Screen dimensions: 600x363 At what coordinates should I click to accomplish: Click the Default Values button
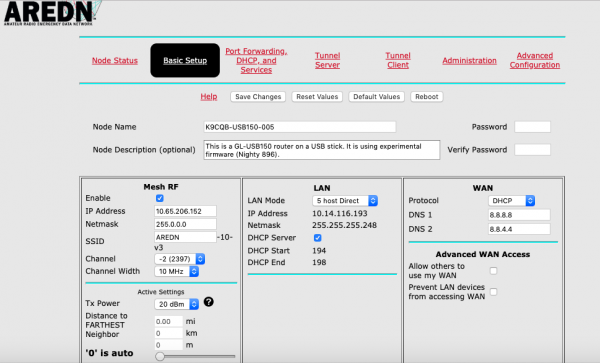[377, 97]
